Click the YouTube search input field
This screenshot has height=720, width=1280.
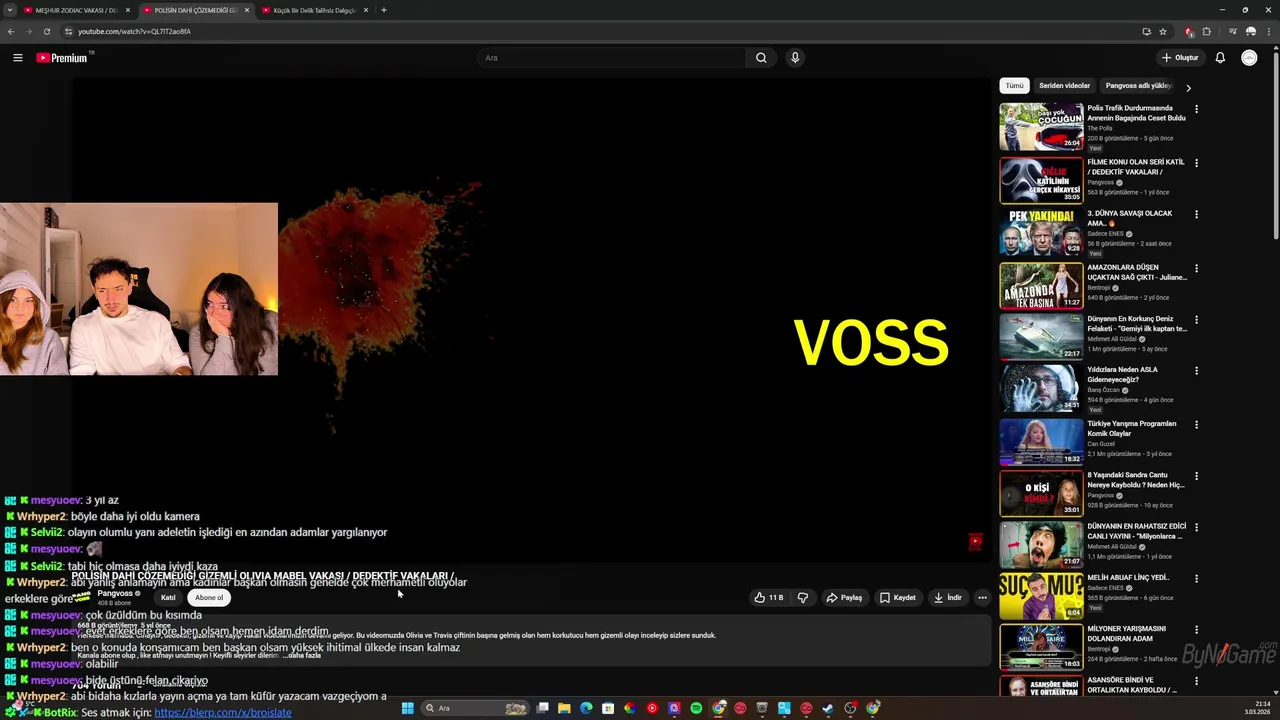tap(611, 58)
